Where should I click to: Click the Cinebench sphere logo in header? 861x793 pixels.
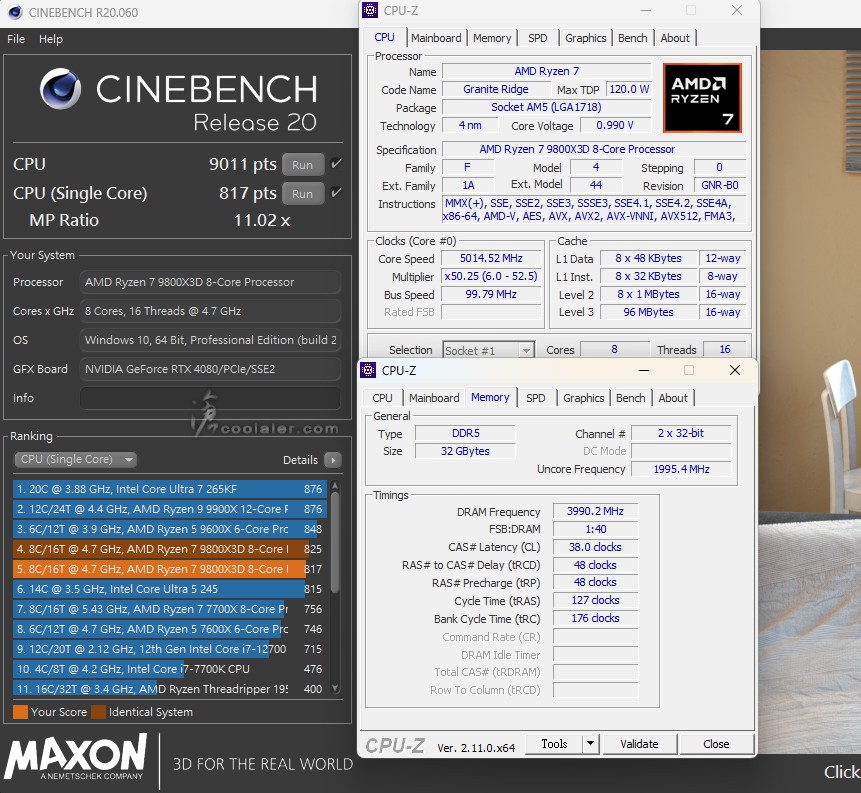pos(60,89)
